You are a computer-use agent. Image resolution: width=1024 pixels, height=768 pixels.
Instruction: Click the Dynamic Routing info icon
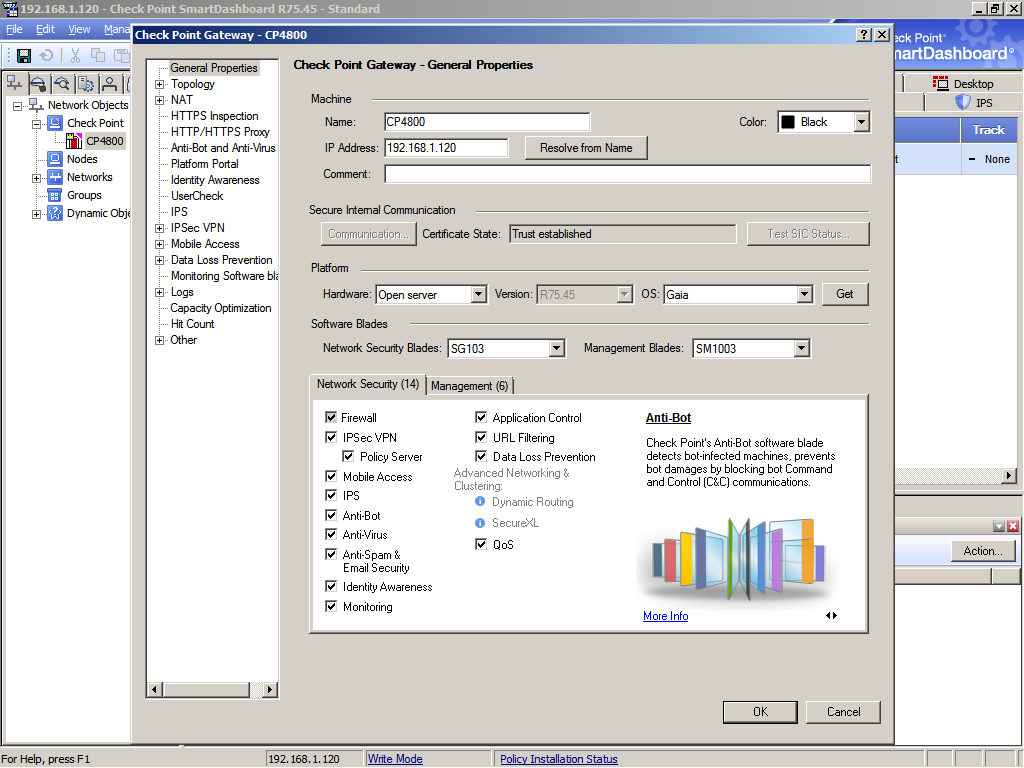click(x=480, y=502)
